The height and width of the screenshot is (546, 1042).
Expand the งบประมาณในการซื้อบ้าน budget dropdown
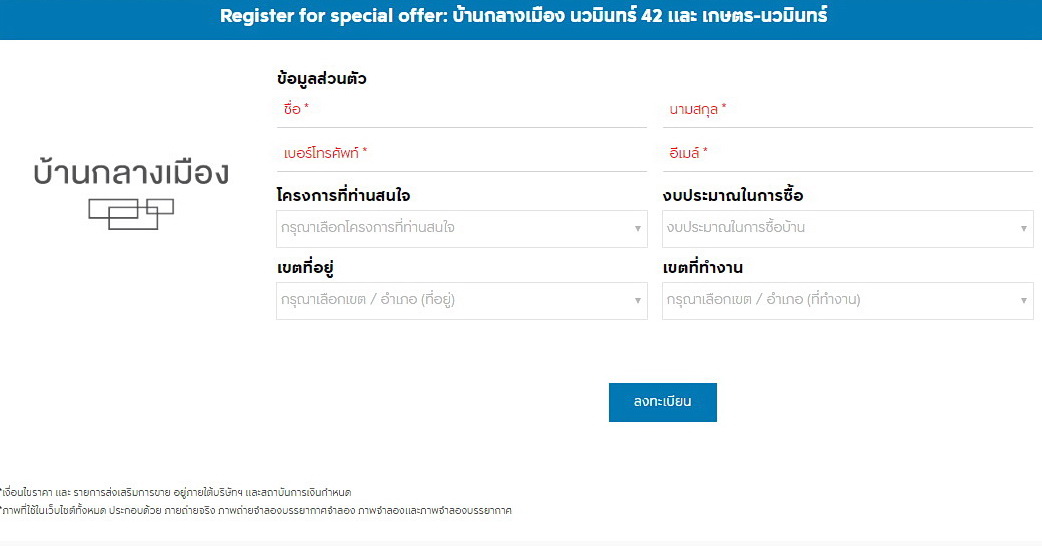tap(847, 228)
